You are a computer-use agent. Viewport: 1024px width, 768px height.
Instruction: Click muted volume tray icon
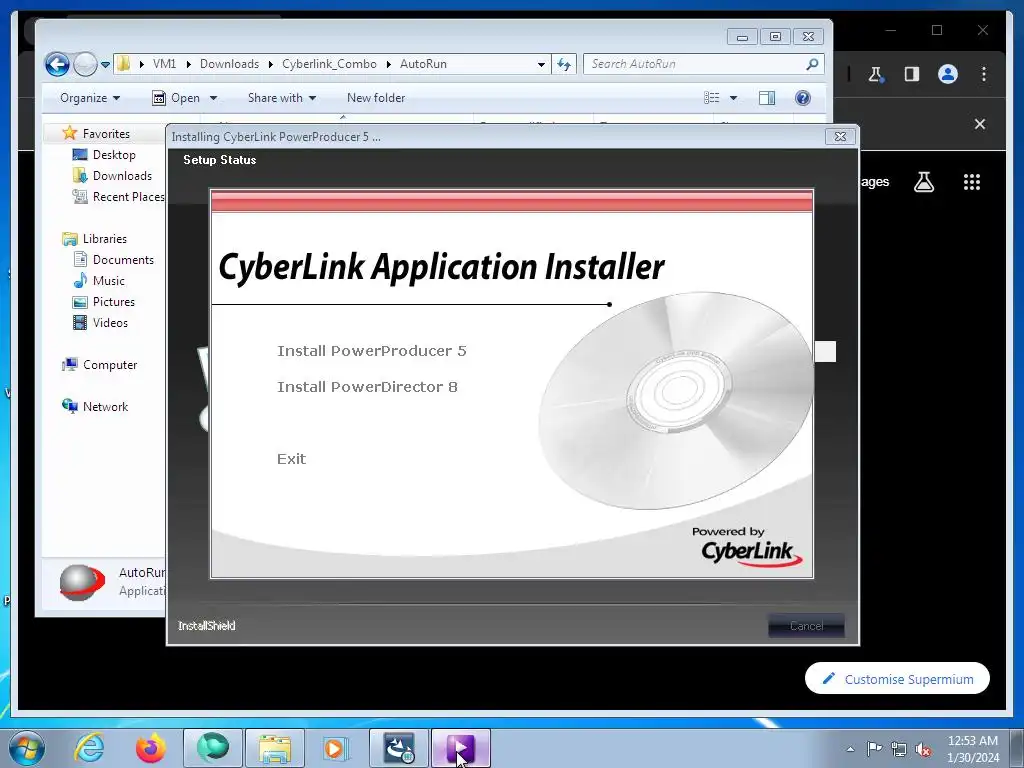pyautogui.click(x=923, y=749)
